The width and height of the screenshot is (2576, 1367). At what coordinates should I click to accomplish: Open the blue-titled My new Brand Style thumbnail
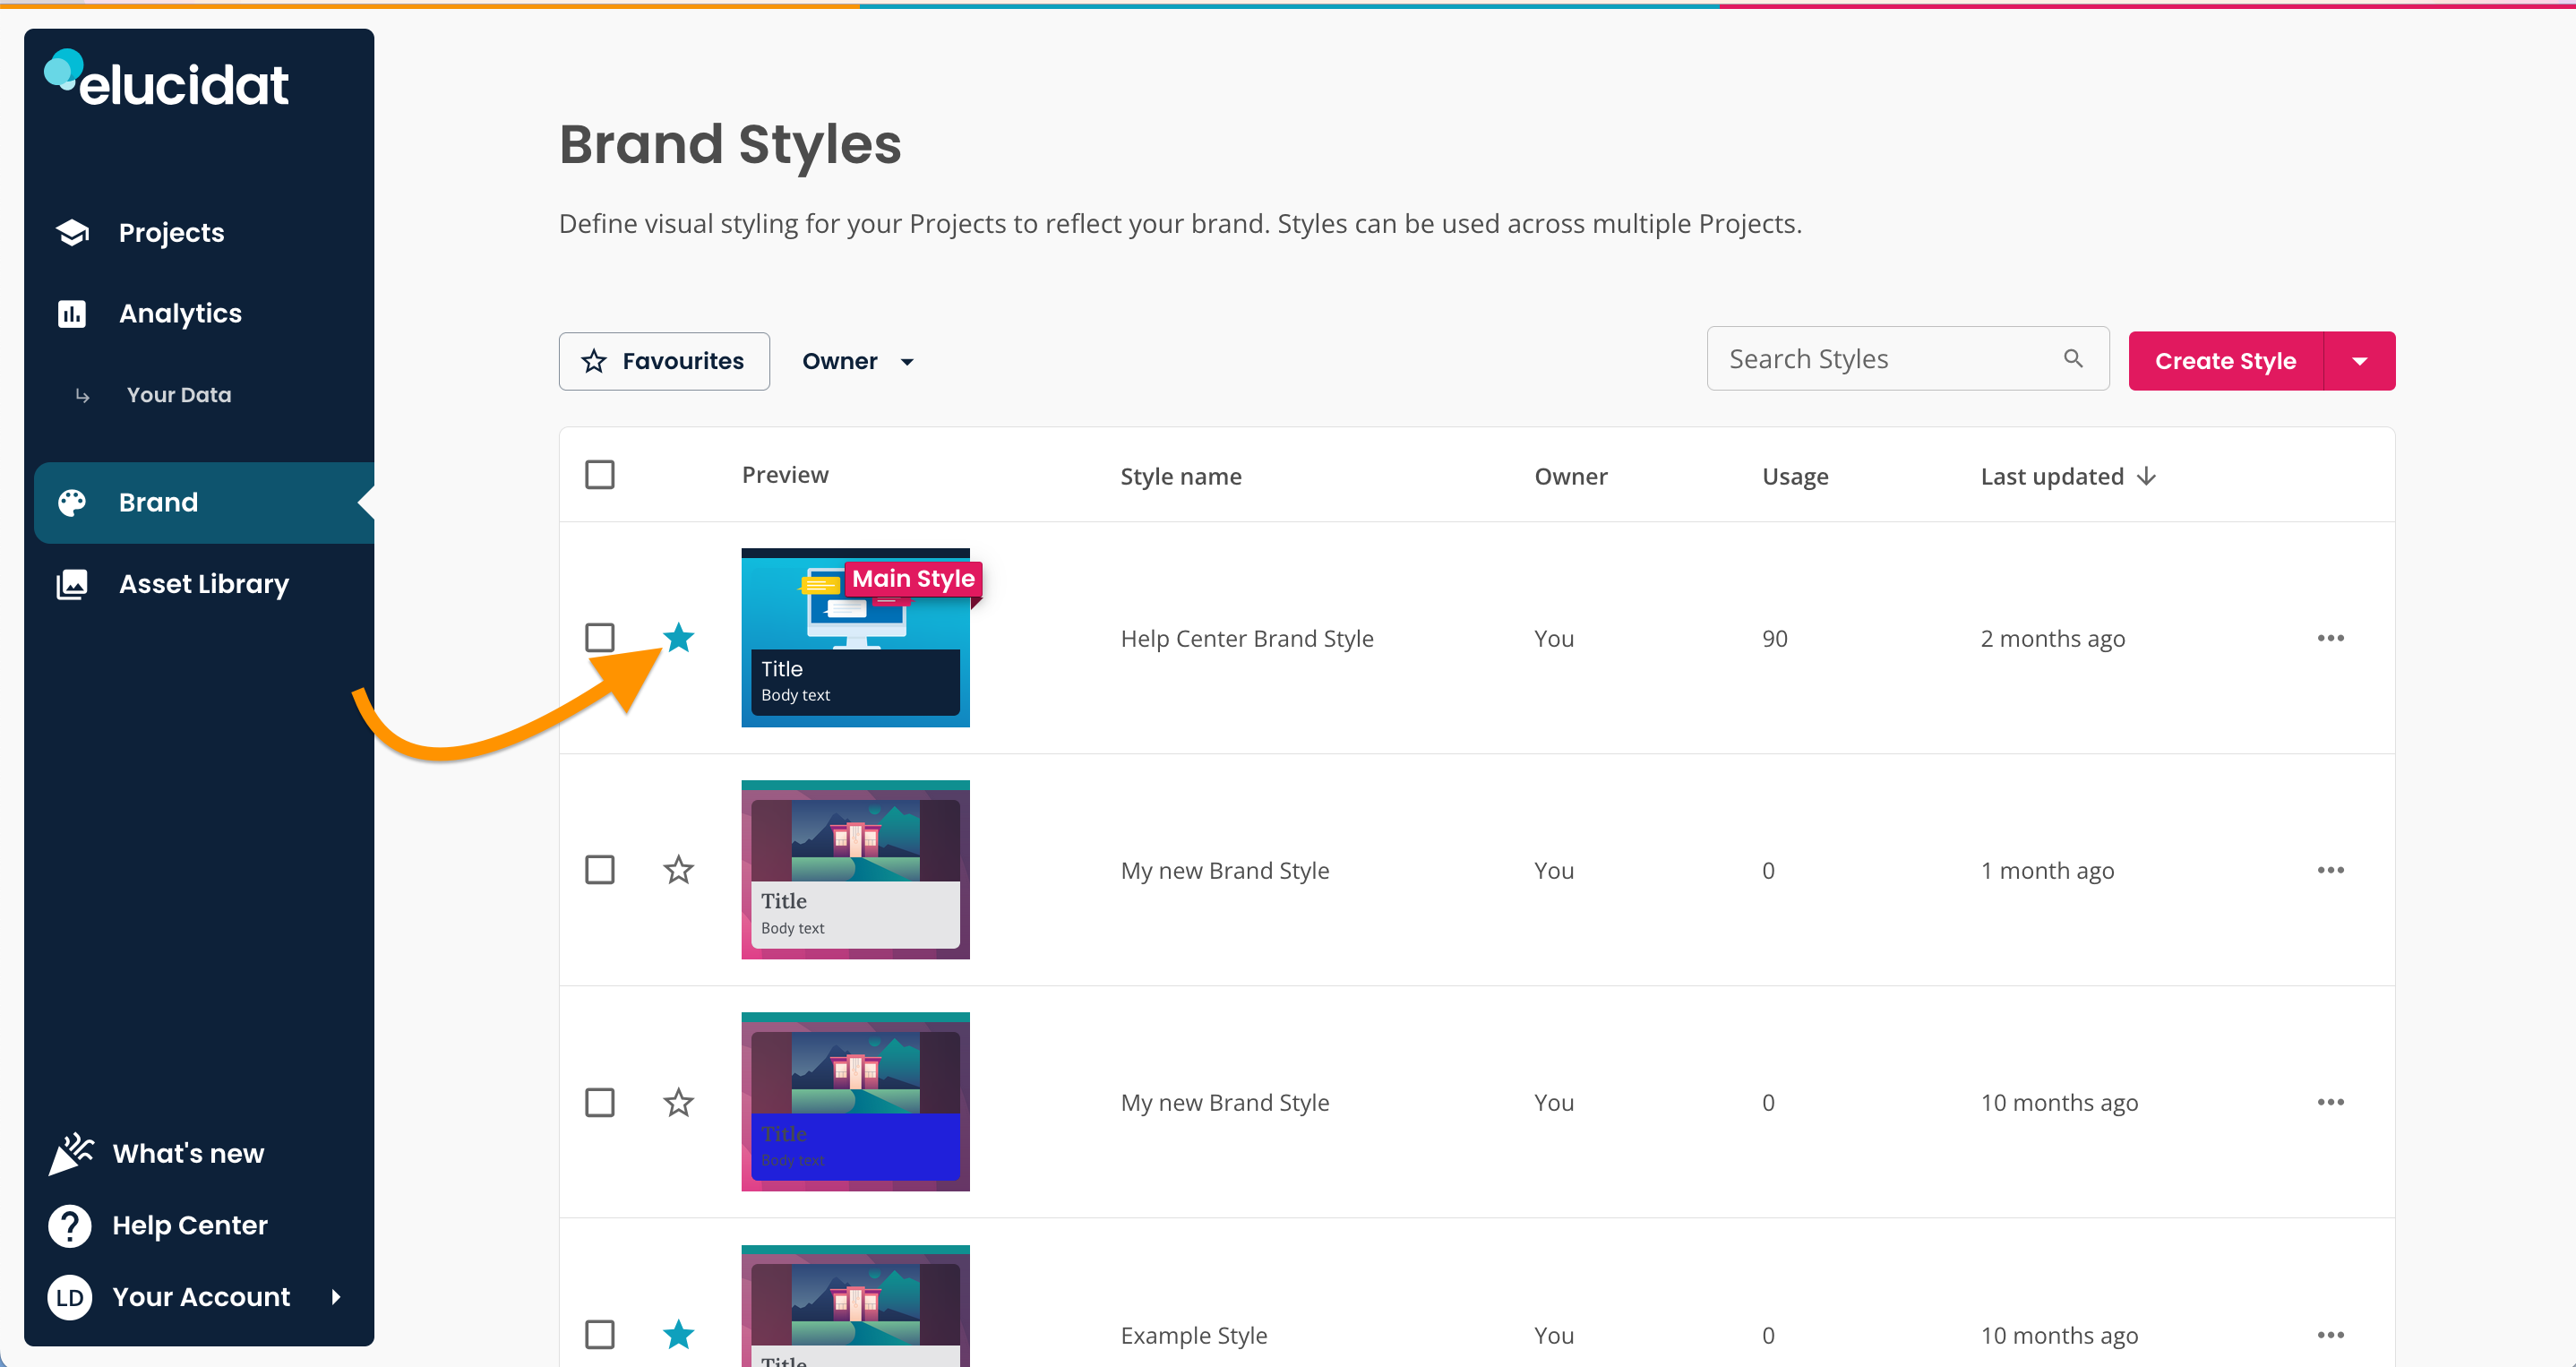(x=855, y=1102)
